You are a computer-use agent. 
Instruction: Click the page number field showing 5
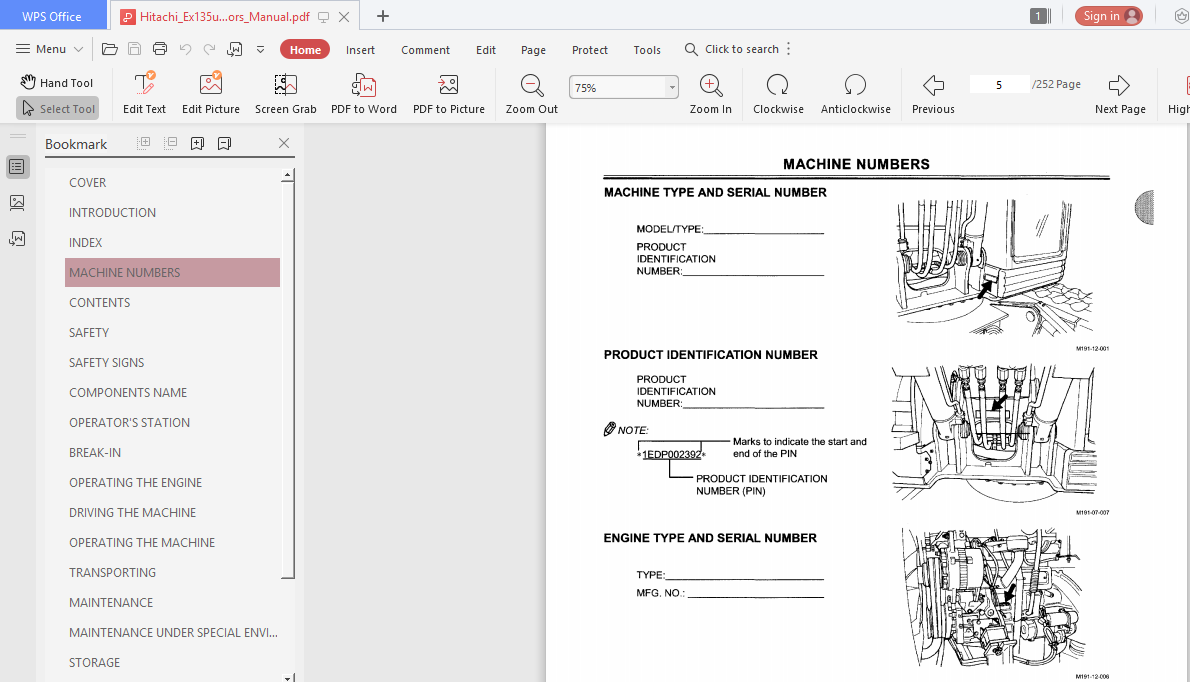tap(999, 84)
